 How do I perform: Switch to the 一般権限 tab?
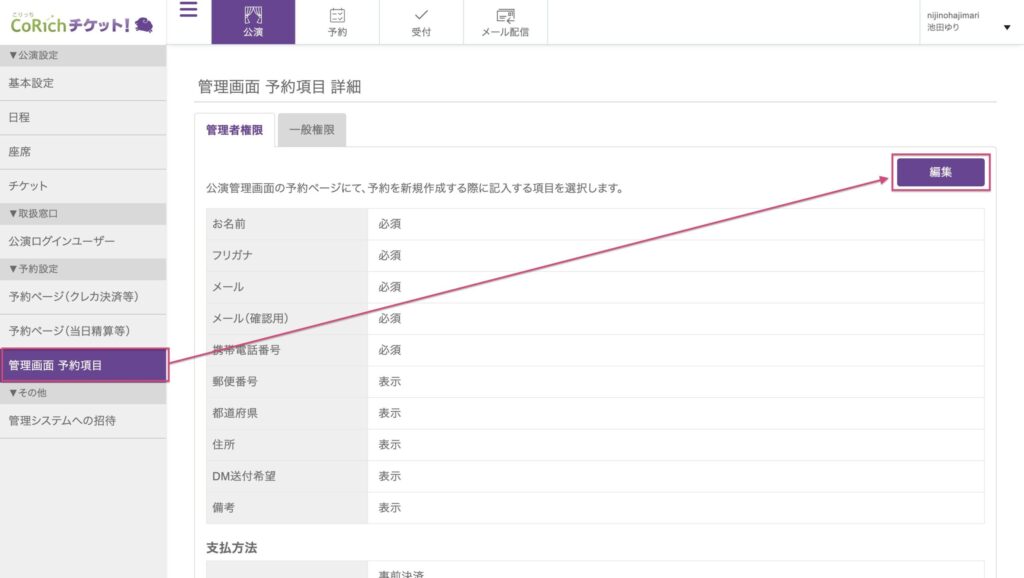tap(312, 130)
